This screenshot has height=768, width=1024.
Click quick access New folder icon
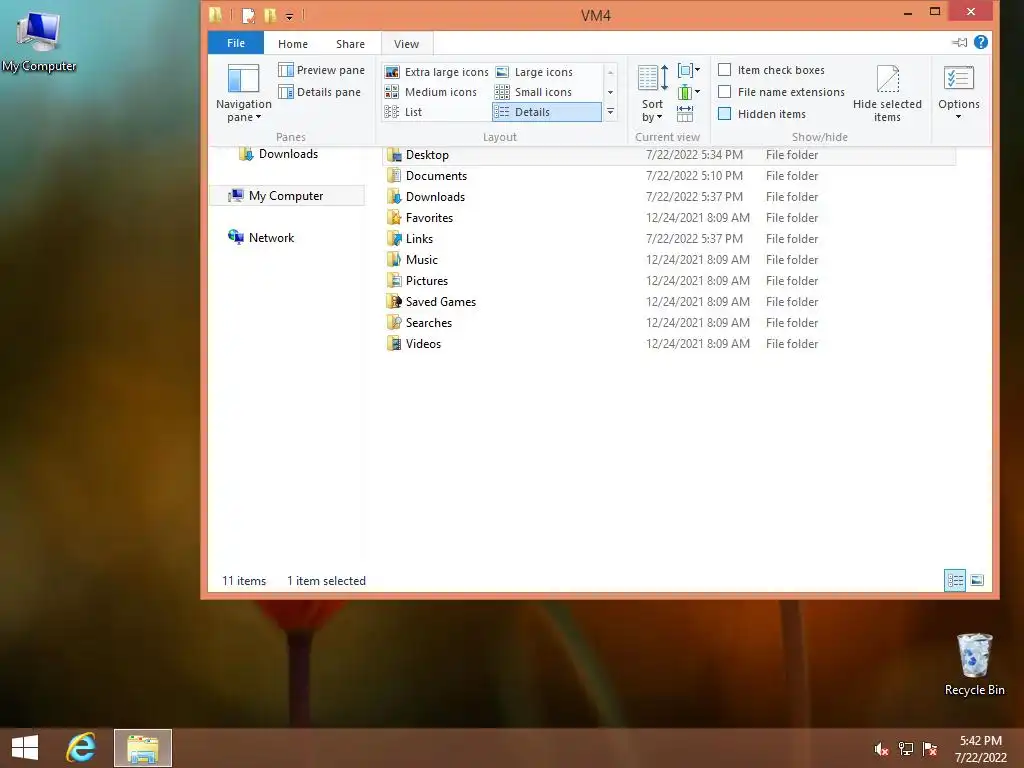pyautogui.click(x=270, y=15)
